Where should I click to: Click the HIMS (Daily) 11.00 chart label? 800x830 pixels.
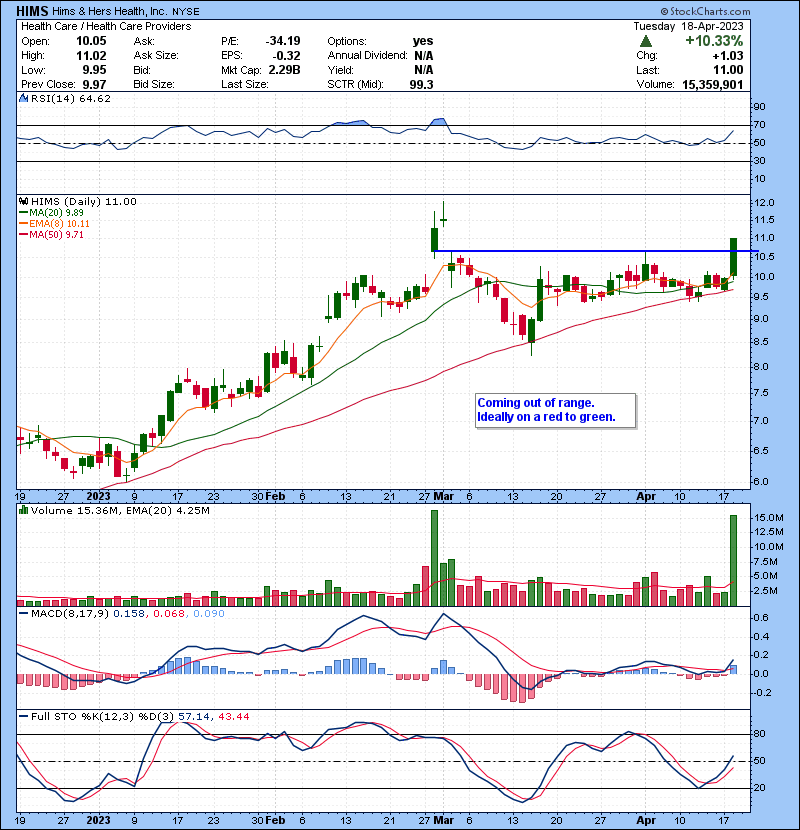pos(84,202)
